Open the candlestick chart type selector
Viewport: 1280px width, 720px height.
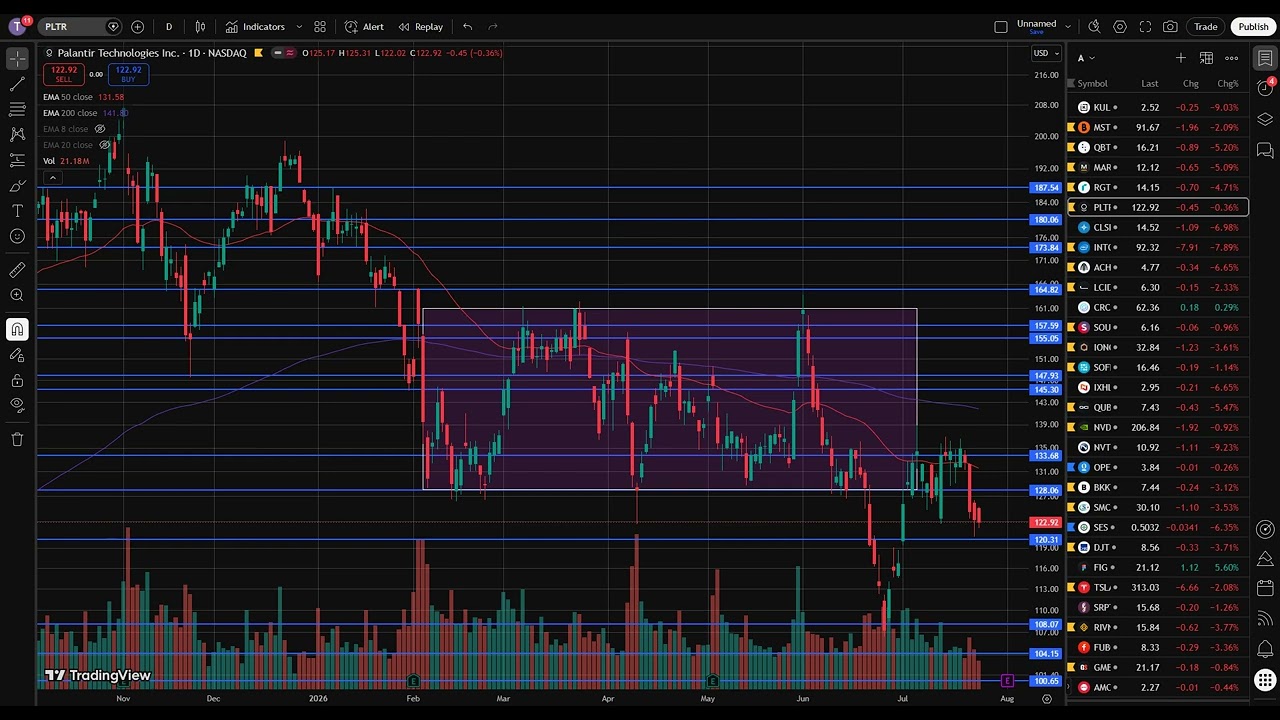[x=201, y=27]
